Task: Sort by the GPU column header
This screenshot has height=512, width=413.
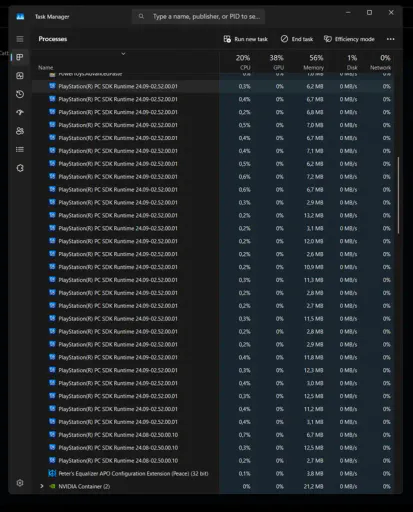Action: pyautogui.click(x=276, y=62)
